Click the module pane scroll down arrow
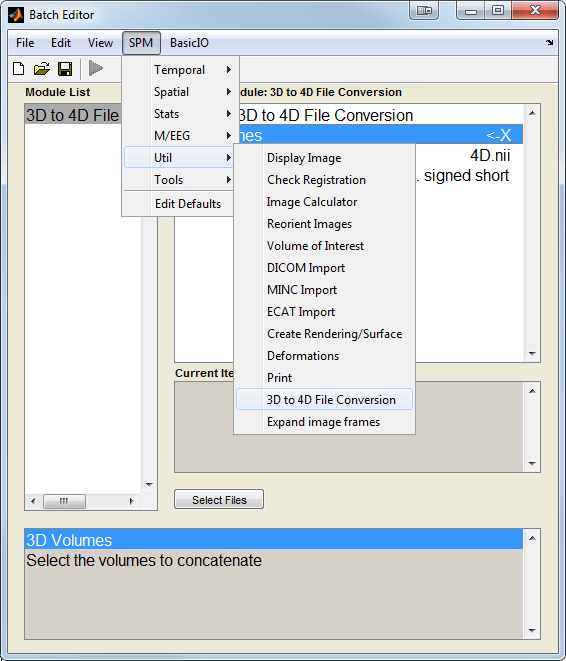 click(532, 354)
